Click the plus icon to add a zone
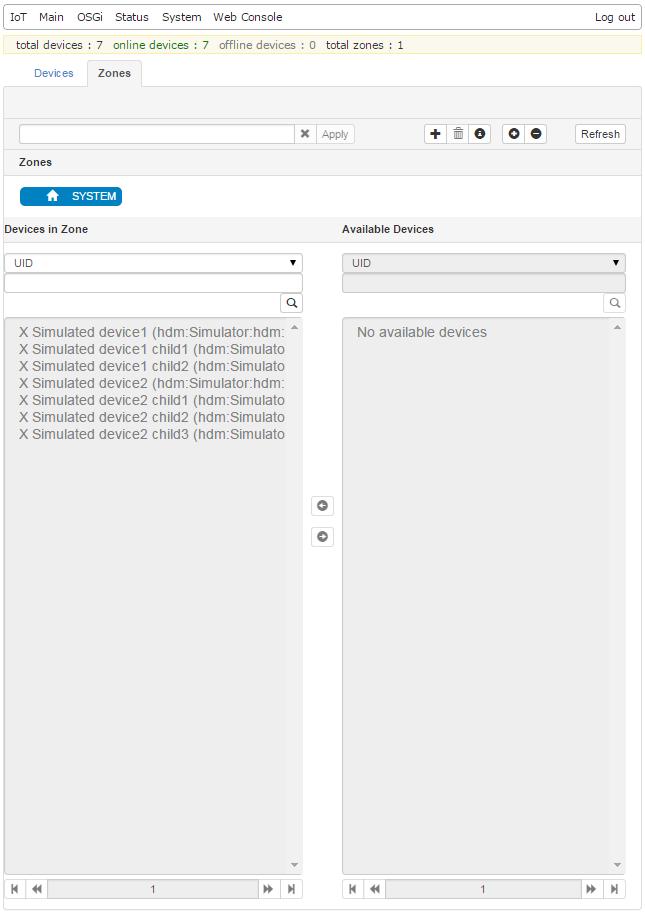 [x=435, y=134]
